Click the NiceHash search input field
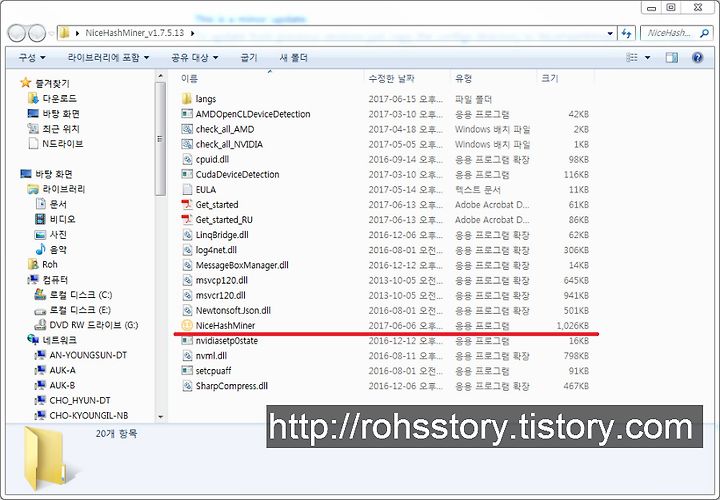The width and height of the screenshot is (720, 500). coord(668,33)
